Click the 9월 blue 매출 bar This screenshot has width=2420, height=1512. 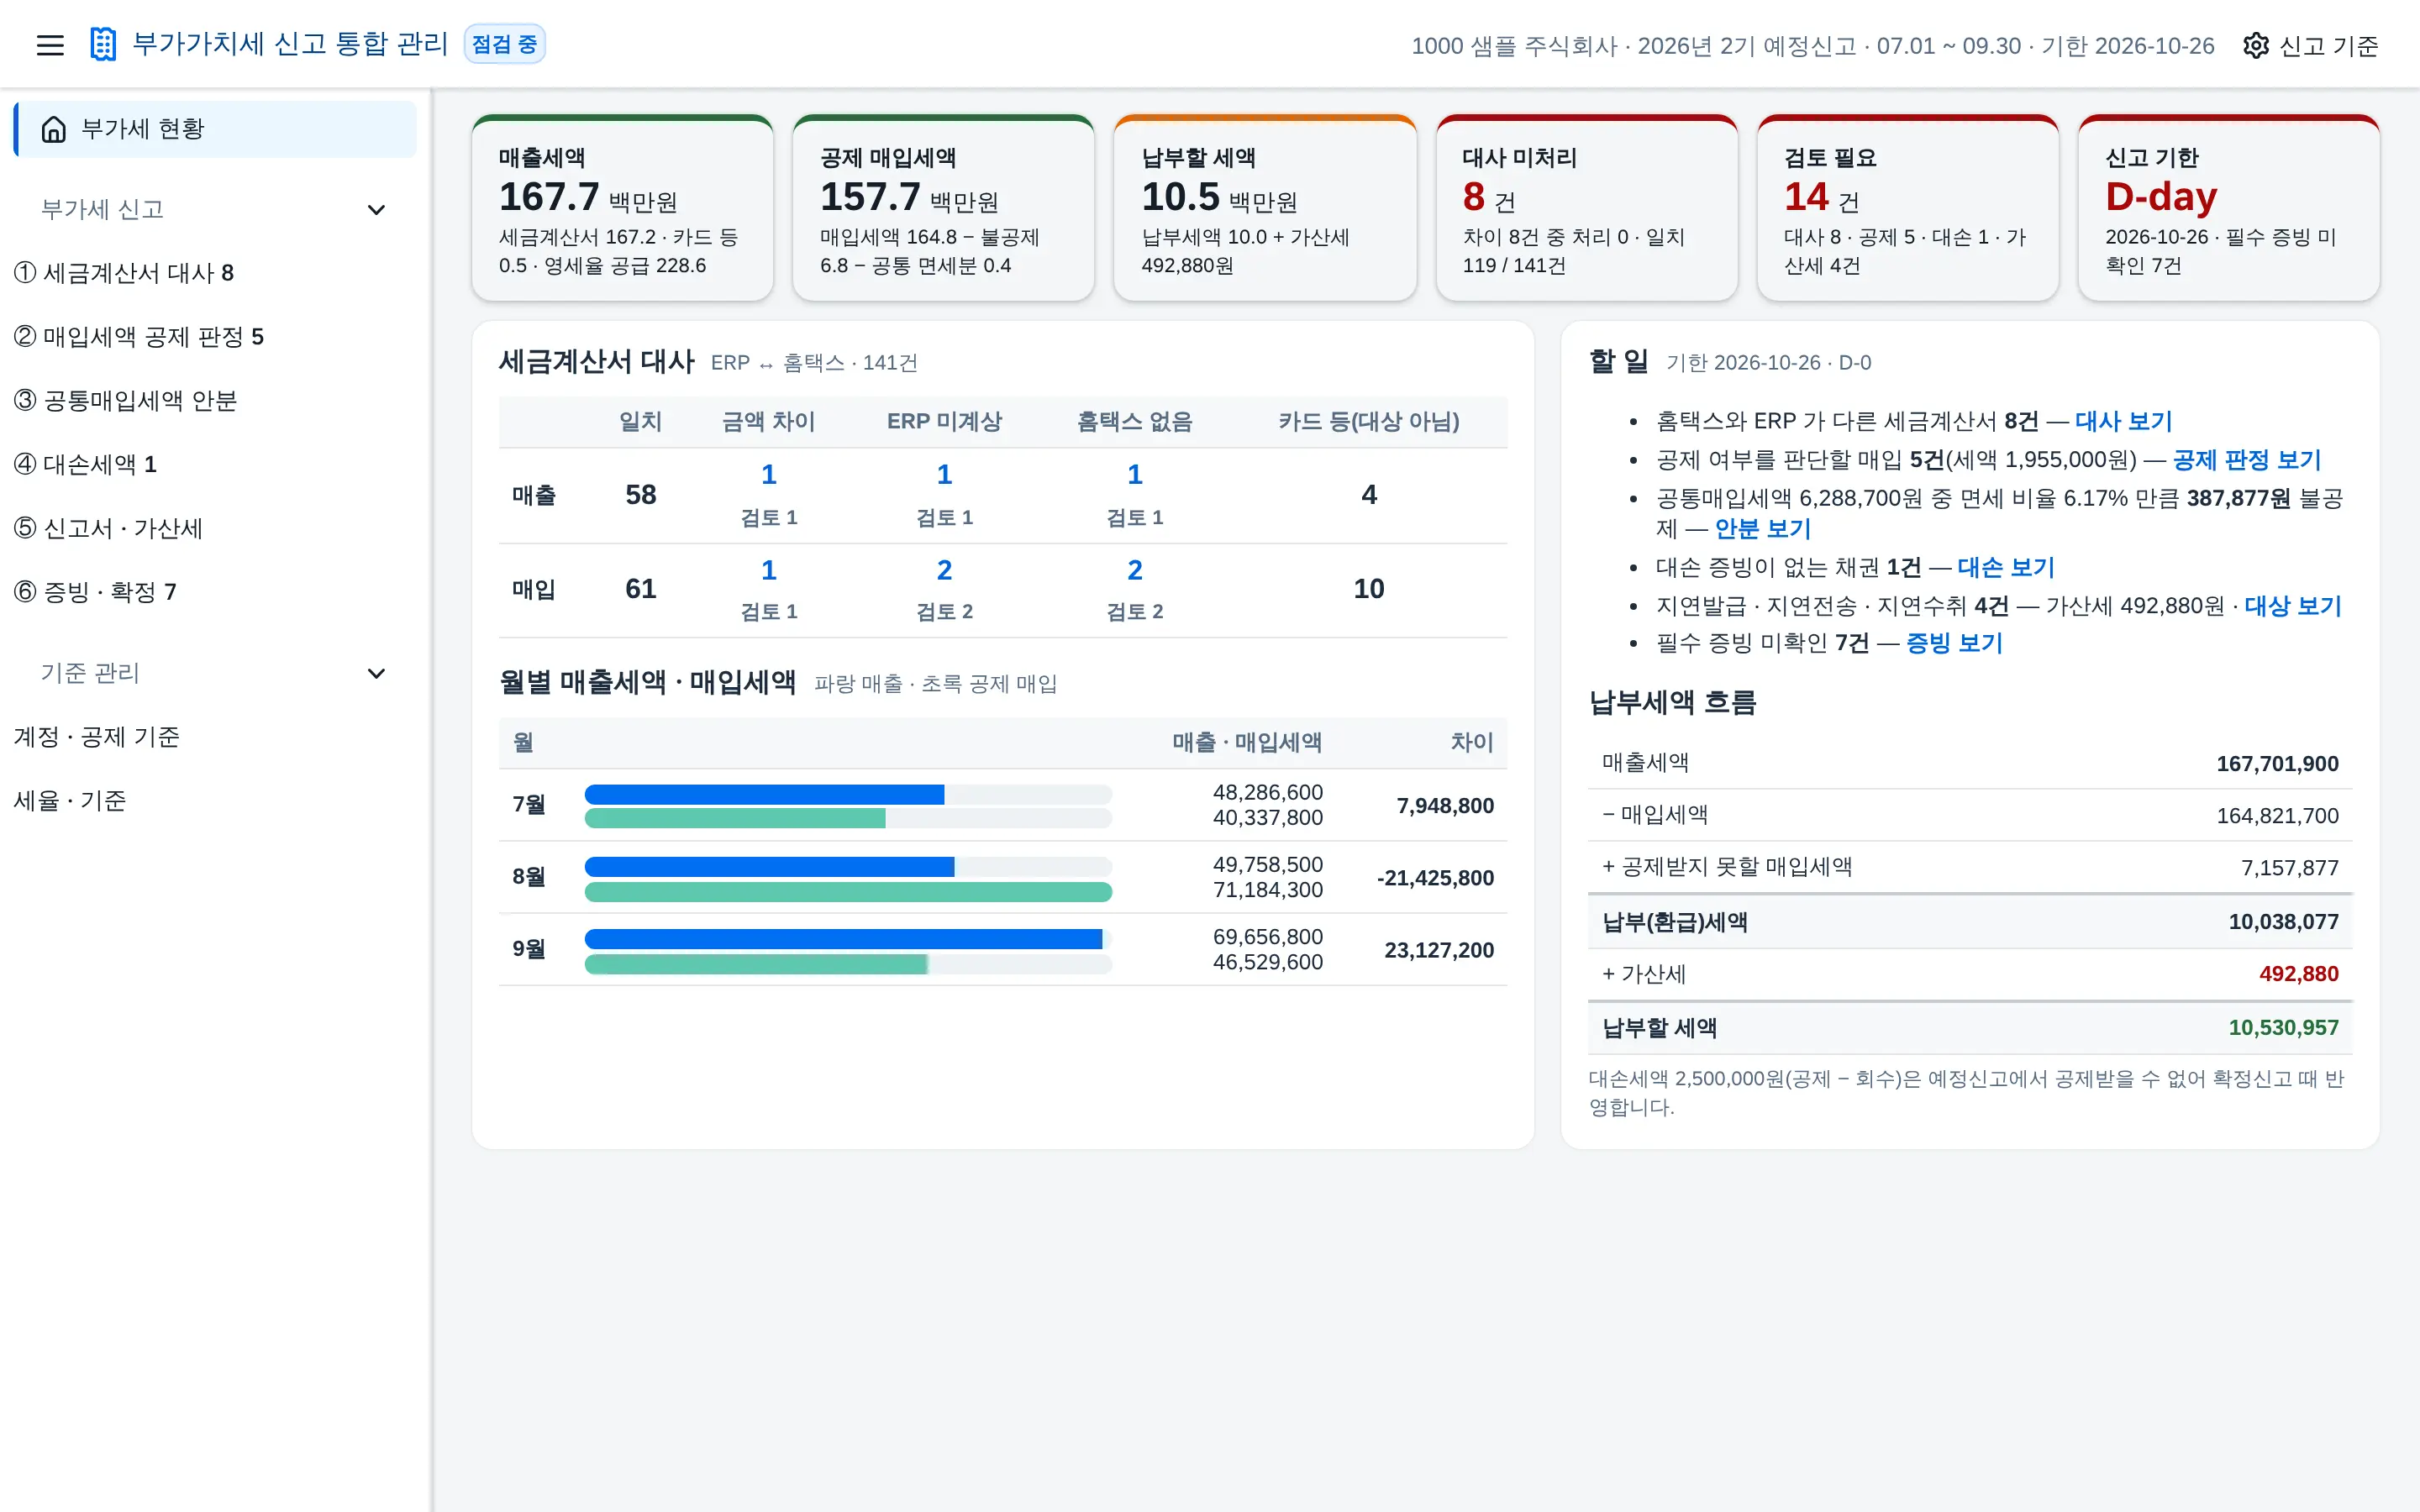tap(843, 939)
